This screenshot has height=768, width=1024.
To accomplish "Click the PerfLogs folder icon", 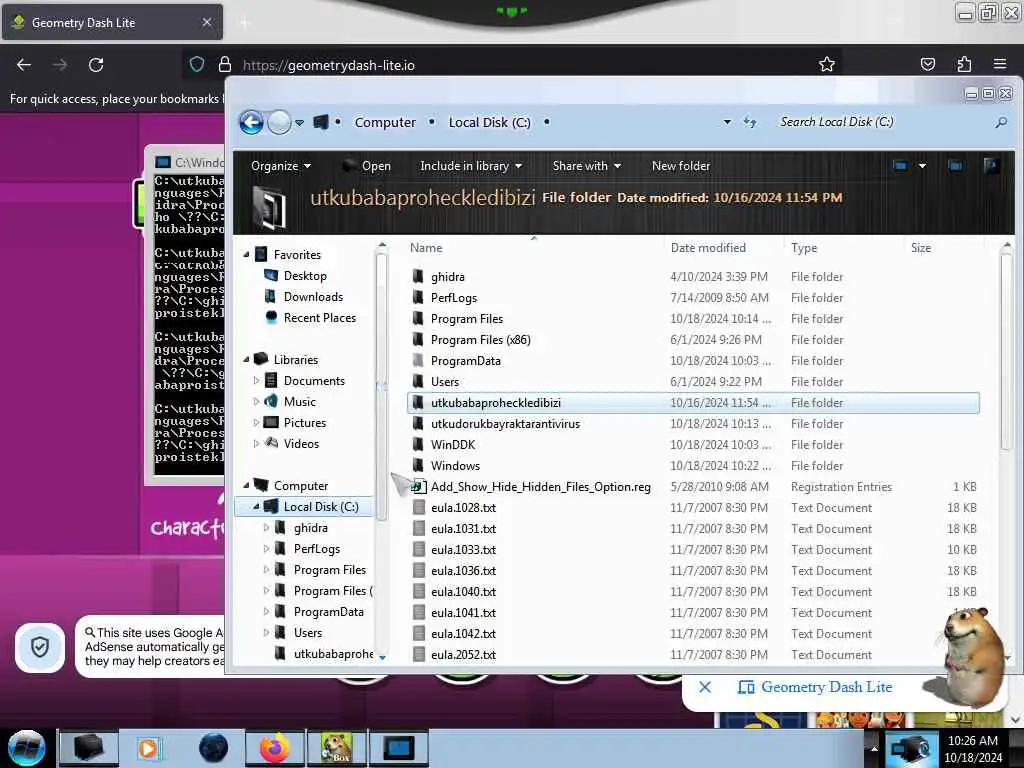I will [418, 297].
